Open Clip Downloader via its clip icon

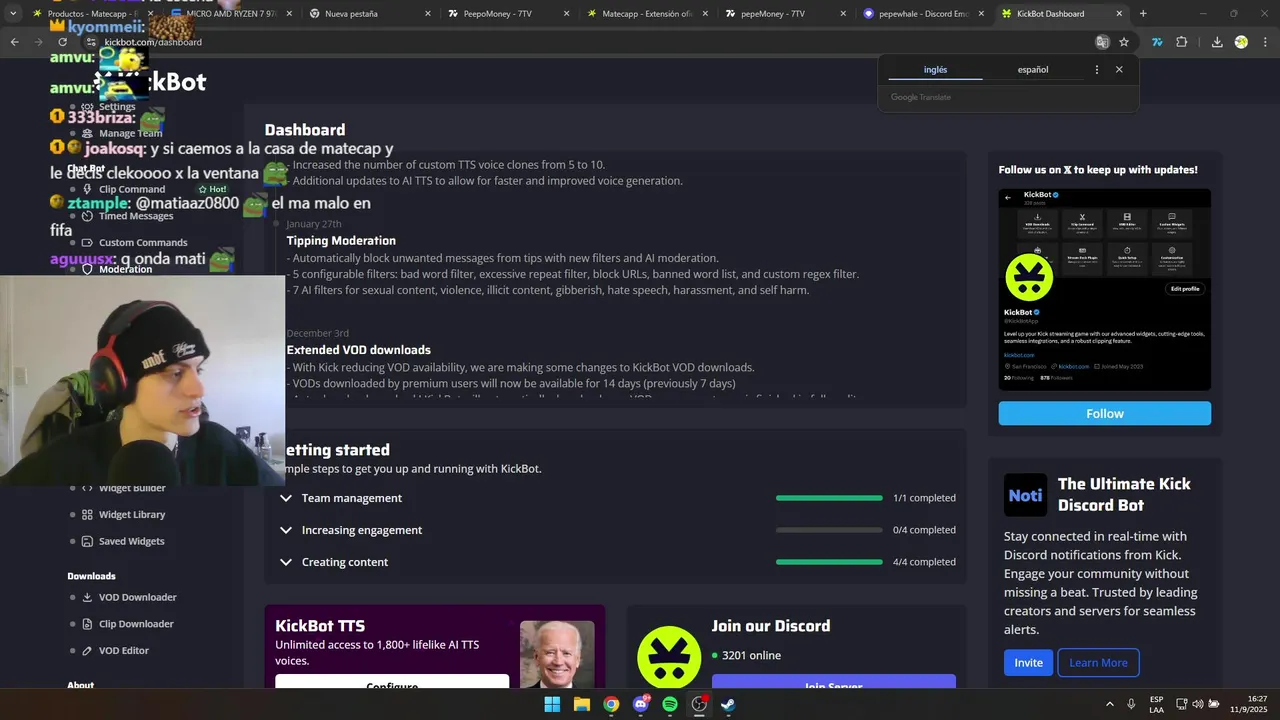point(87,624)
